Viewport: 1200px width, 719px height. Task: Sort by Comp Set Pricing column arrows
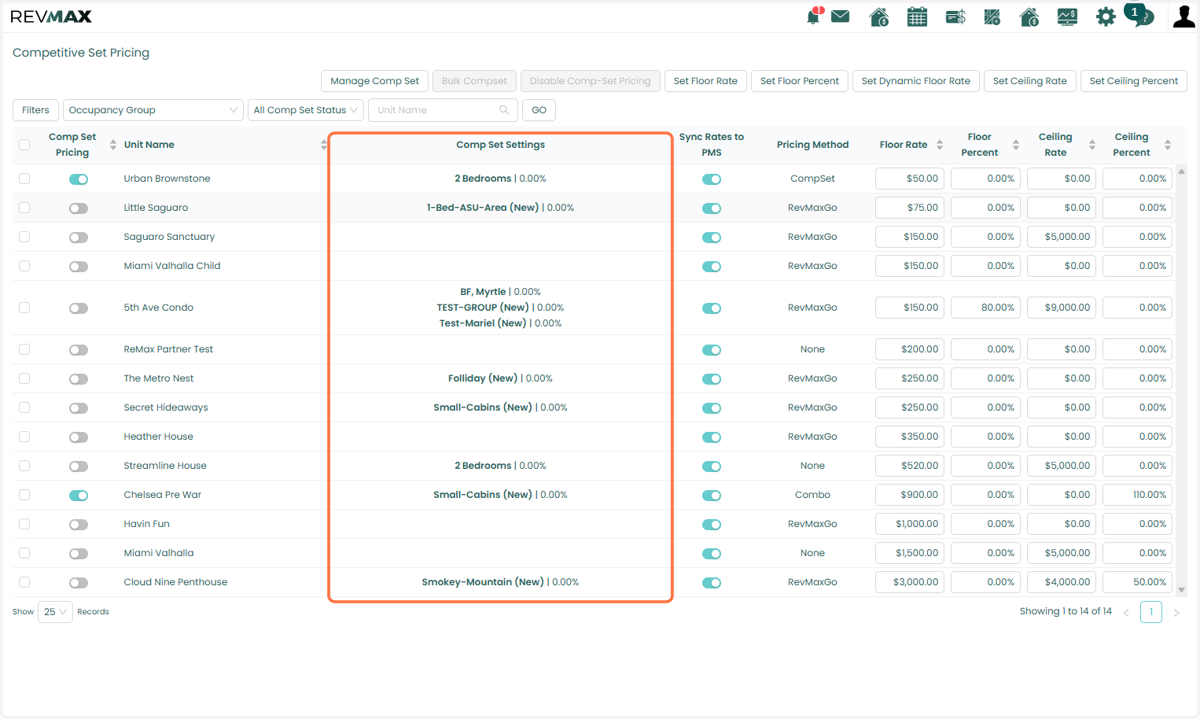pos(113,145)
